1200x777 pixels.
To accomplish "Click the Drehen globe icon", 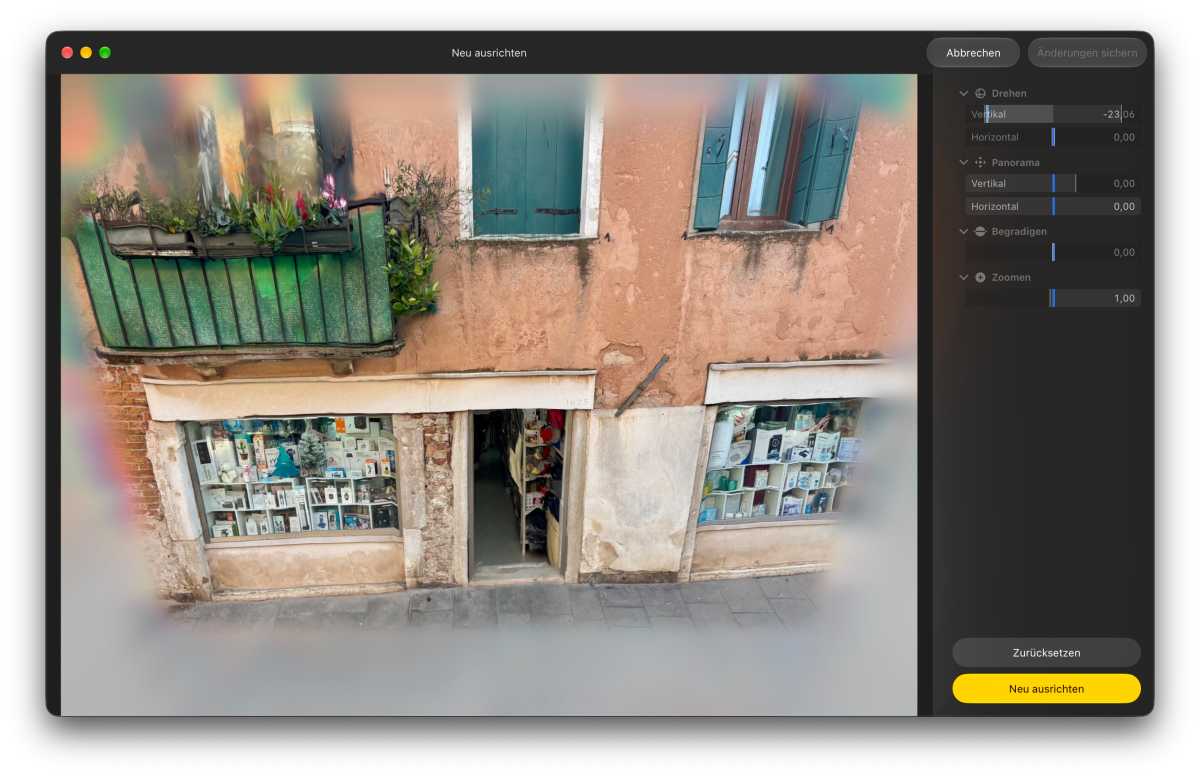I will (x=980, y=93).
